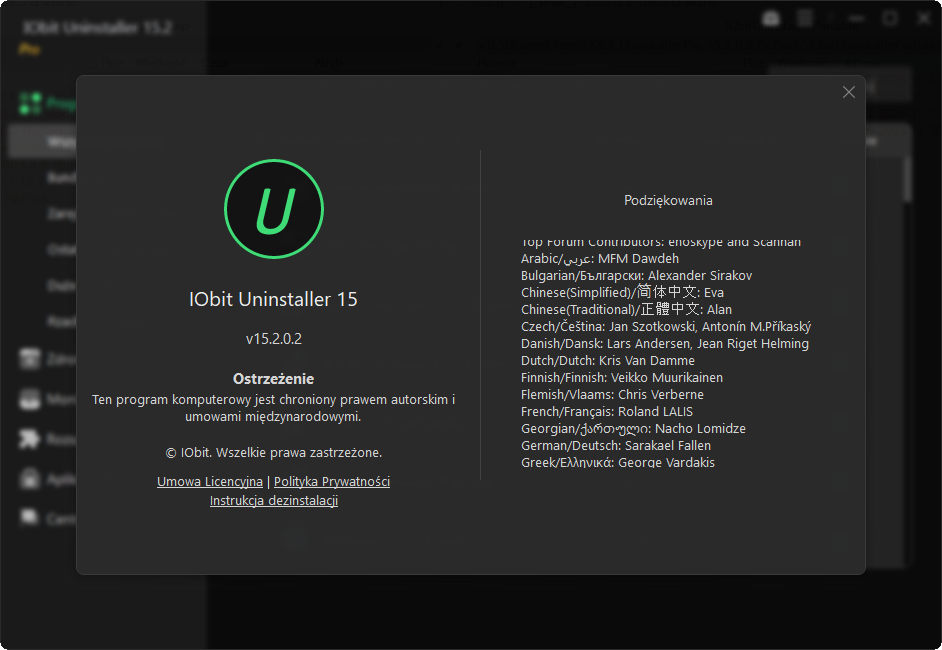The width and height of the screenshot is (942, 650).
Task: Click the Monitor instalacji sidebar icon behind the dialog
Action: [x=29, y=399]
